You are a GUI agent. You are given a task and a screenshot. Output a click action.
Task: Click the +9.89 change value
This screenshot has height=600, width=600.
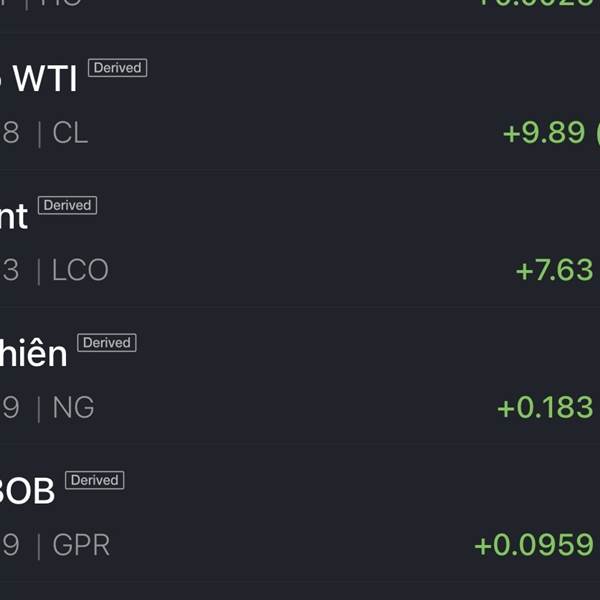(x=544, y=133)
